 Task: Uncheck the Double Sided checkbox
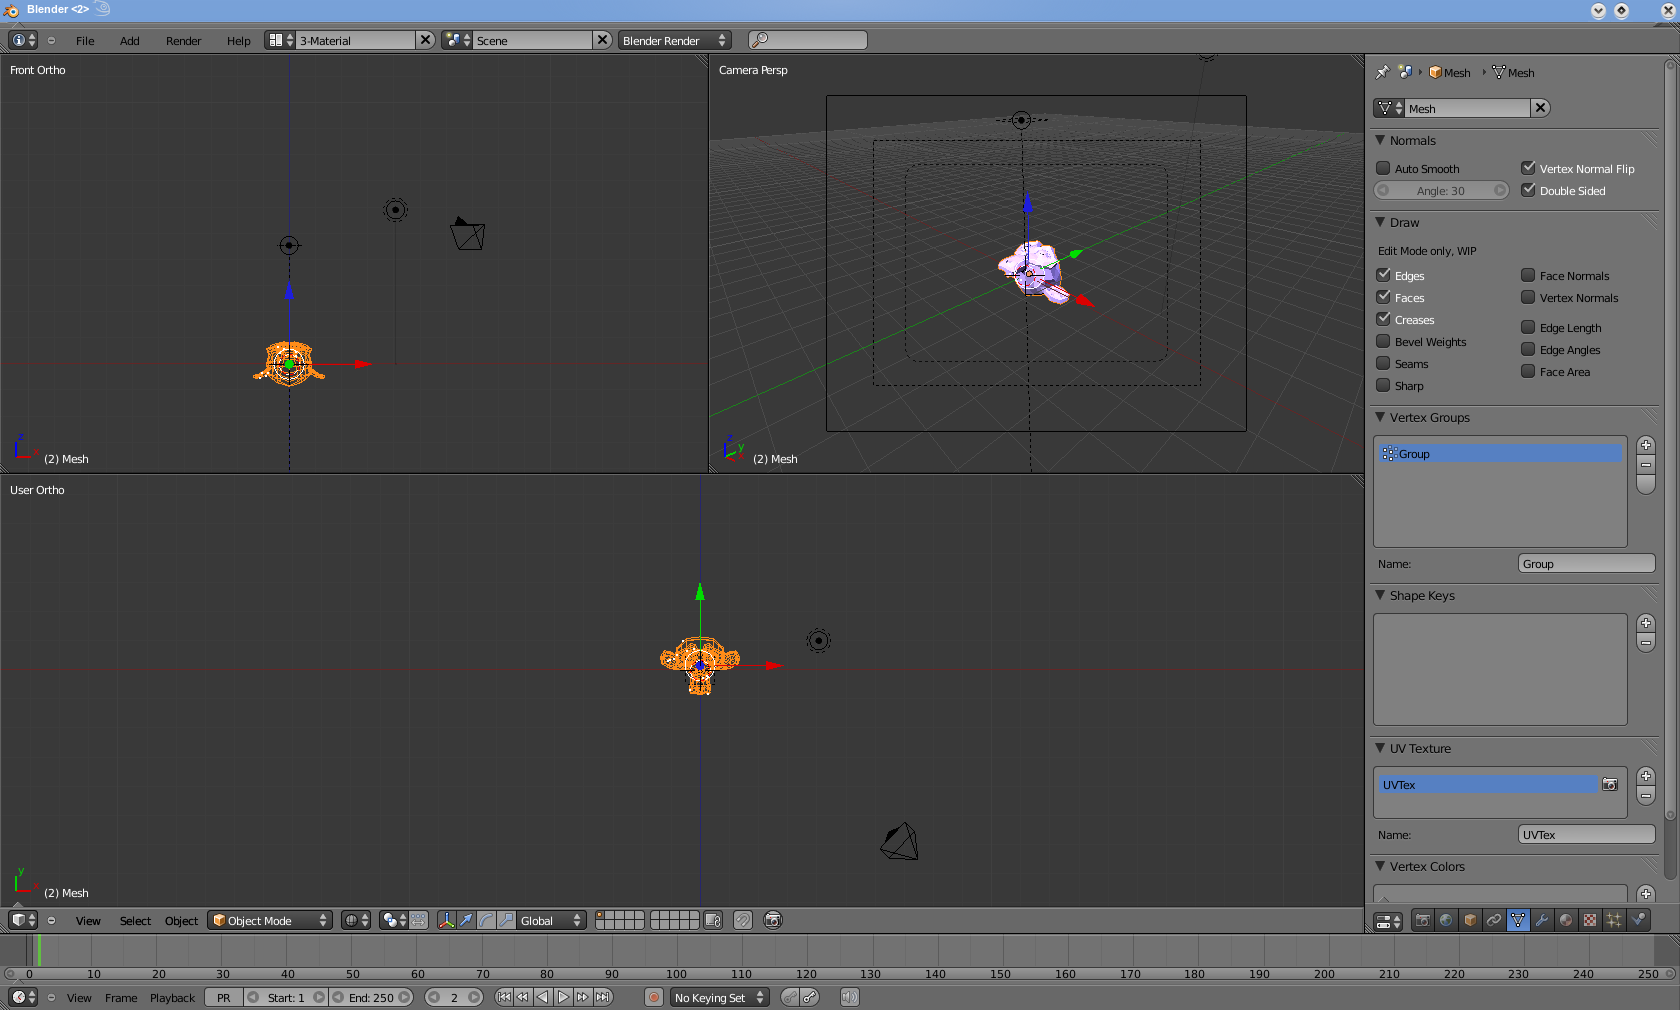point(1528,190)
